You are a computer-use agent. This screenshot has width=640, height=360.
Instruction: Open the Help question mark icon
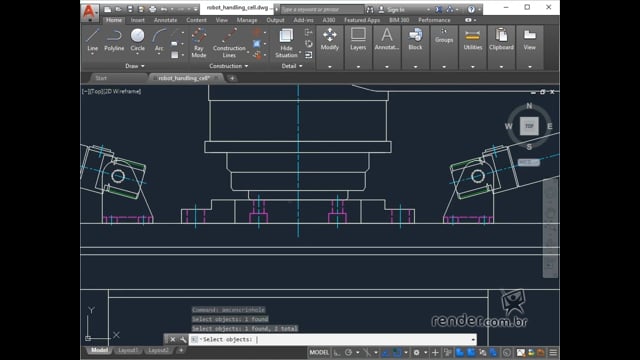[x=471, y=9]
